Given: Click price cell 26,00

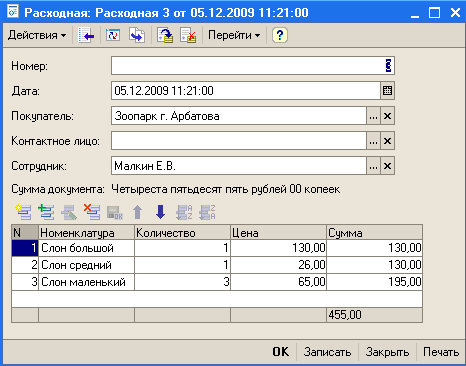Looking at the screenshot, I should [279, 265].
